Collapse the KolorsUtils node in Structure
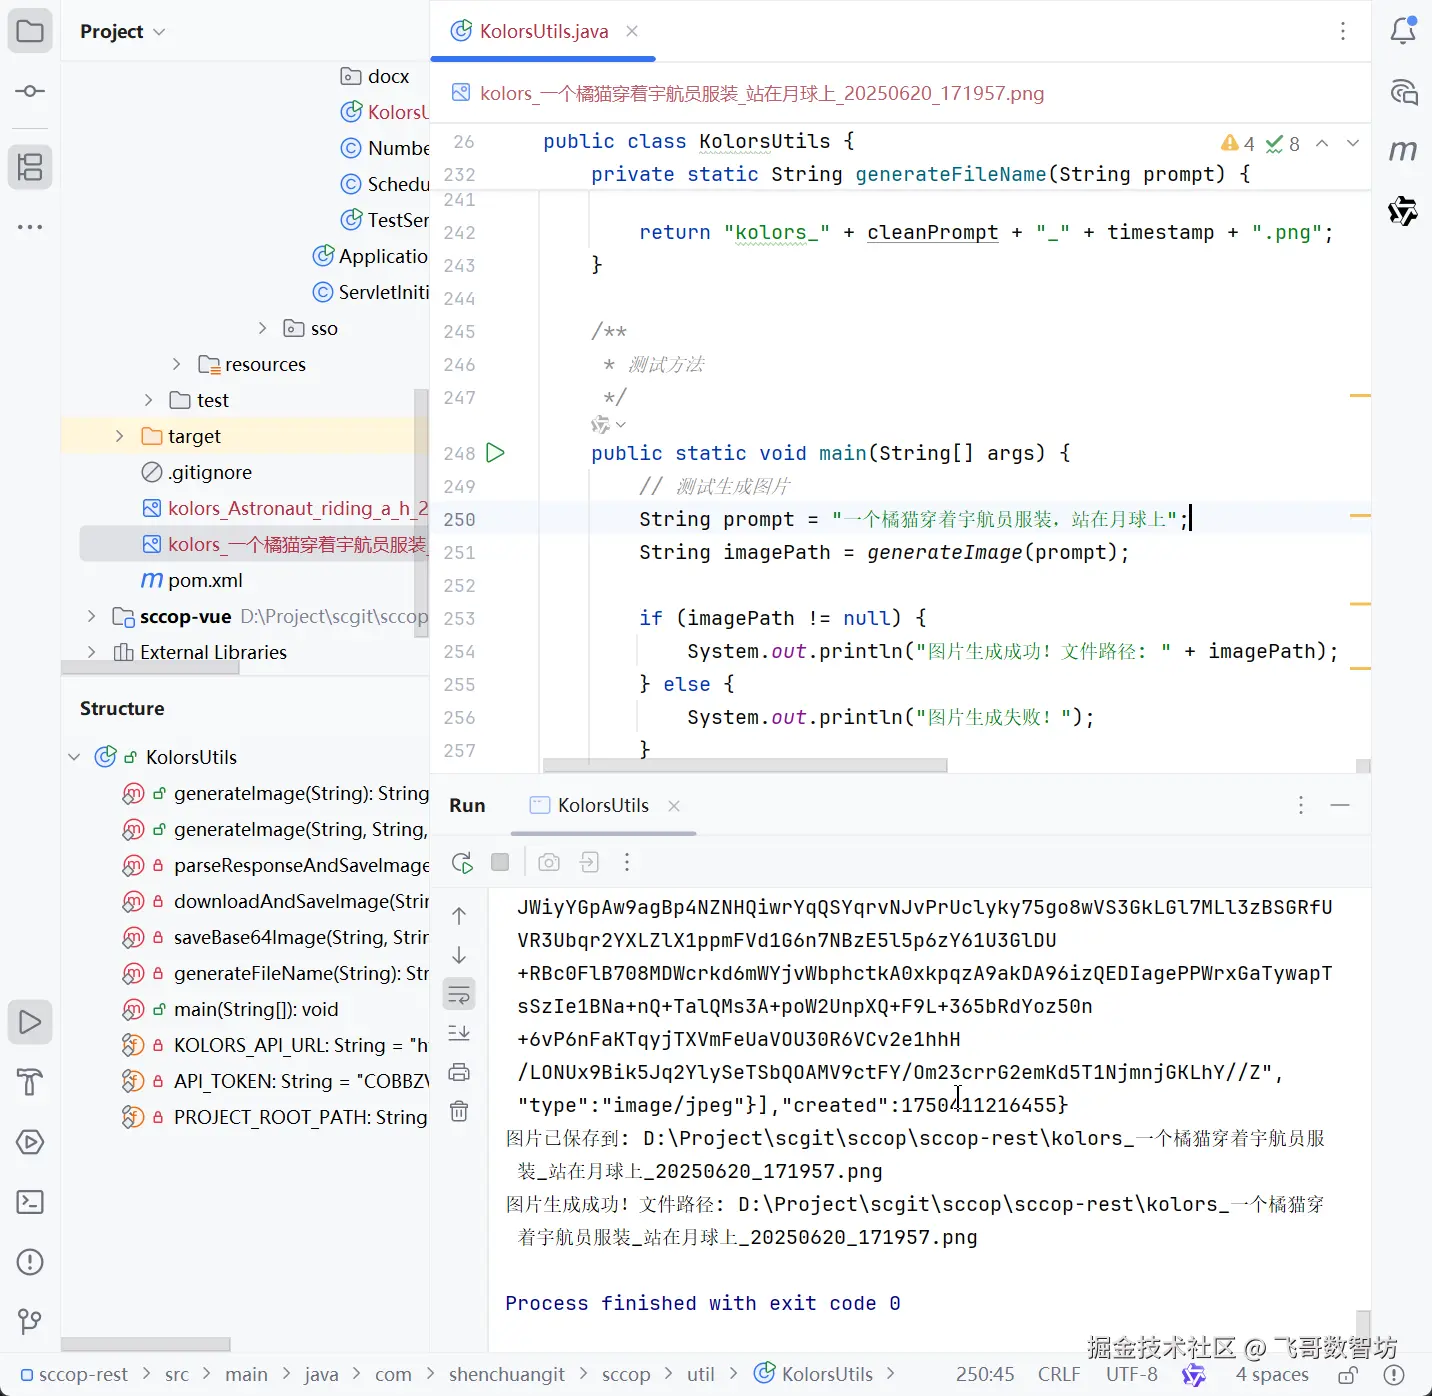This screenshot has width=1432, height=1396. tap(74, 757)
